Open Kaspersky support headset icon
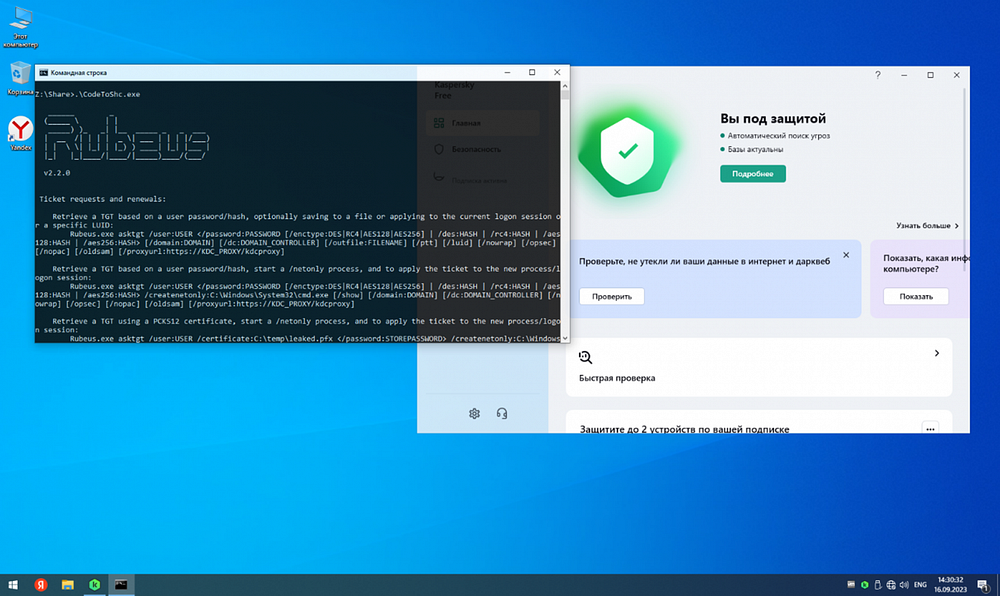This screenshot has width=1000, height=596. [502, 414]
